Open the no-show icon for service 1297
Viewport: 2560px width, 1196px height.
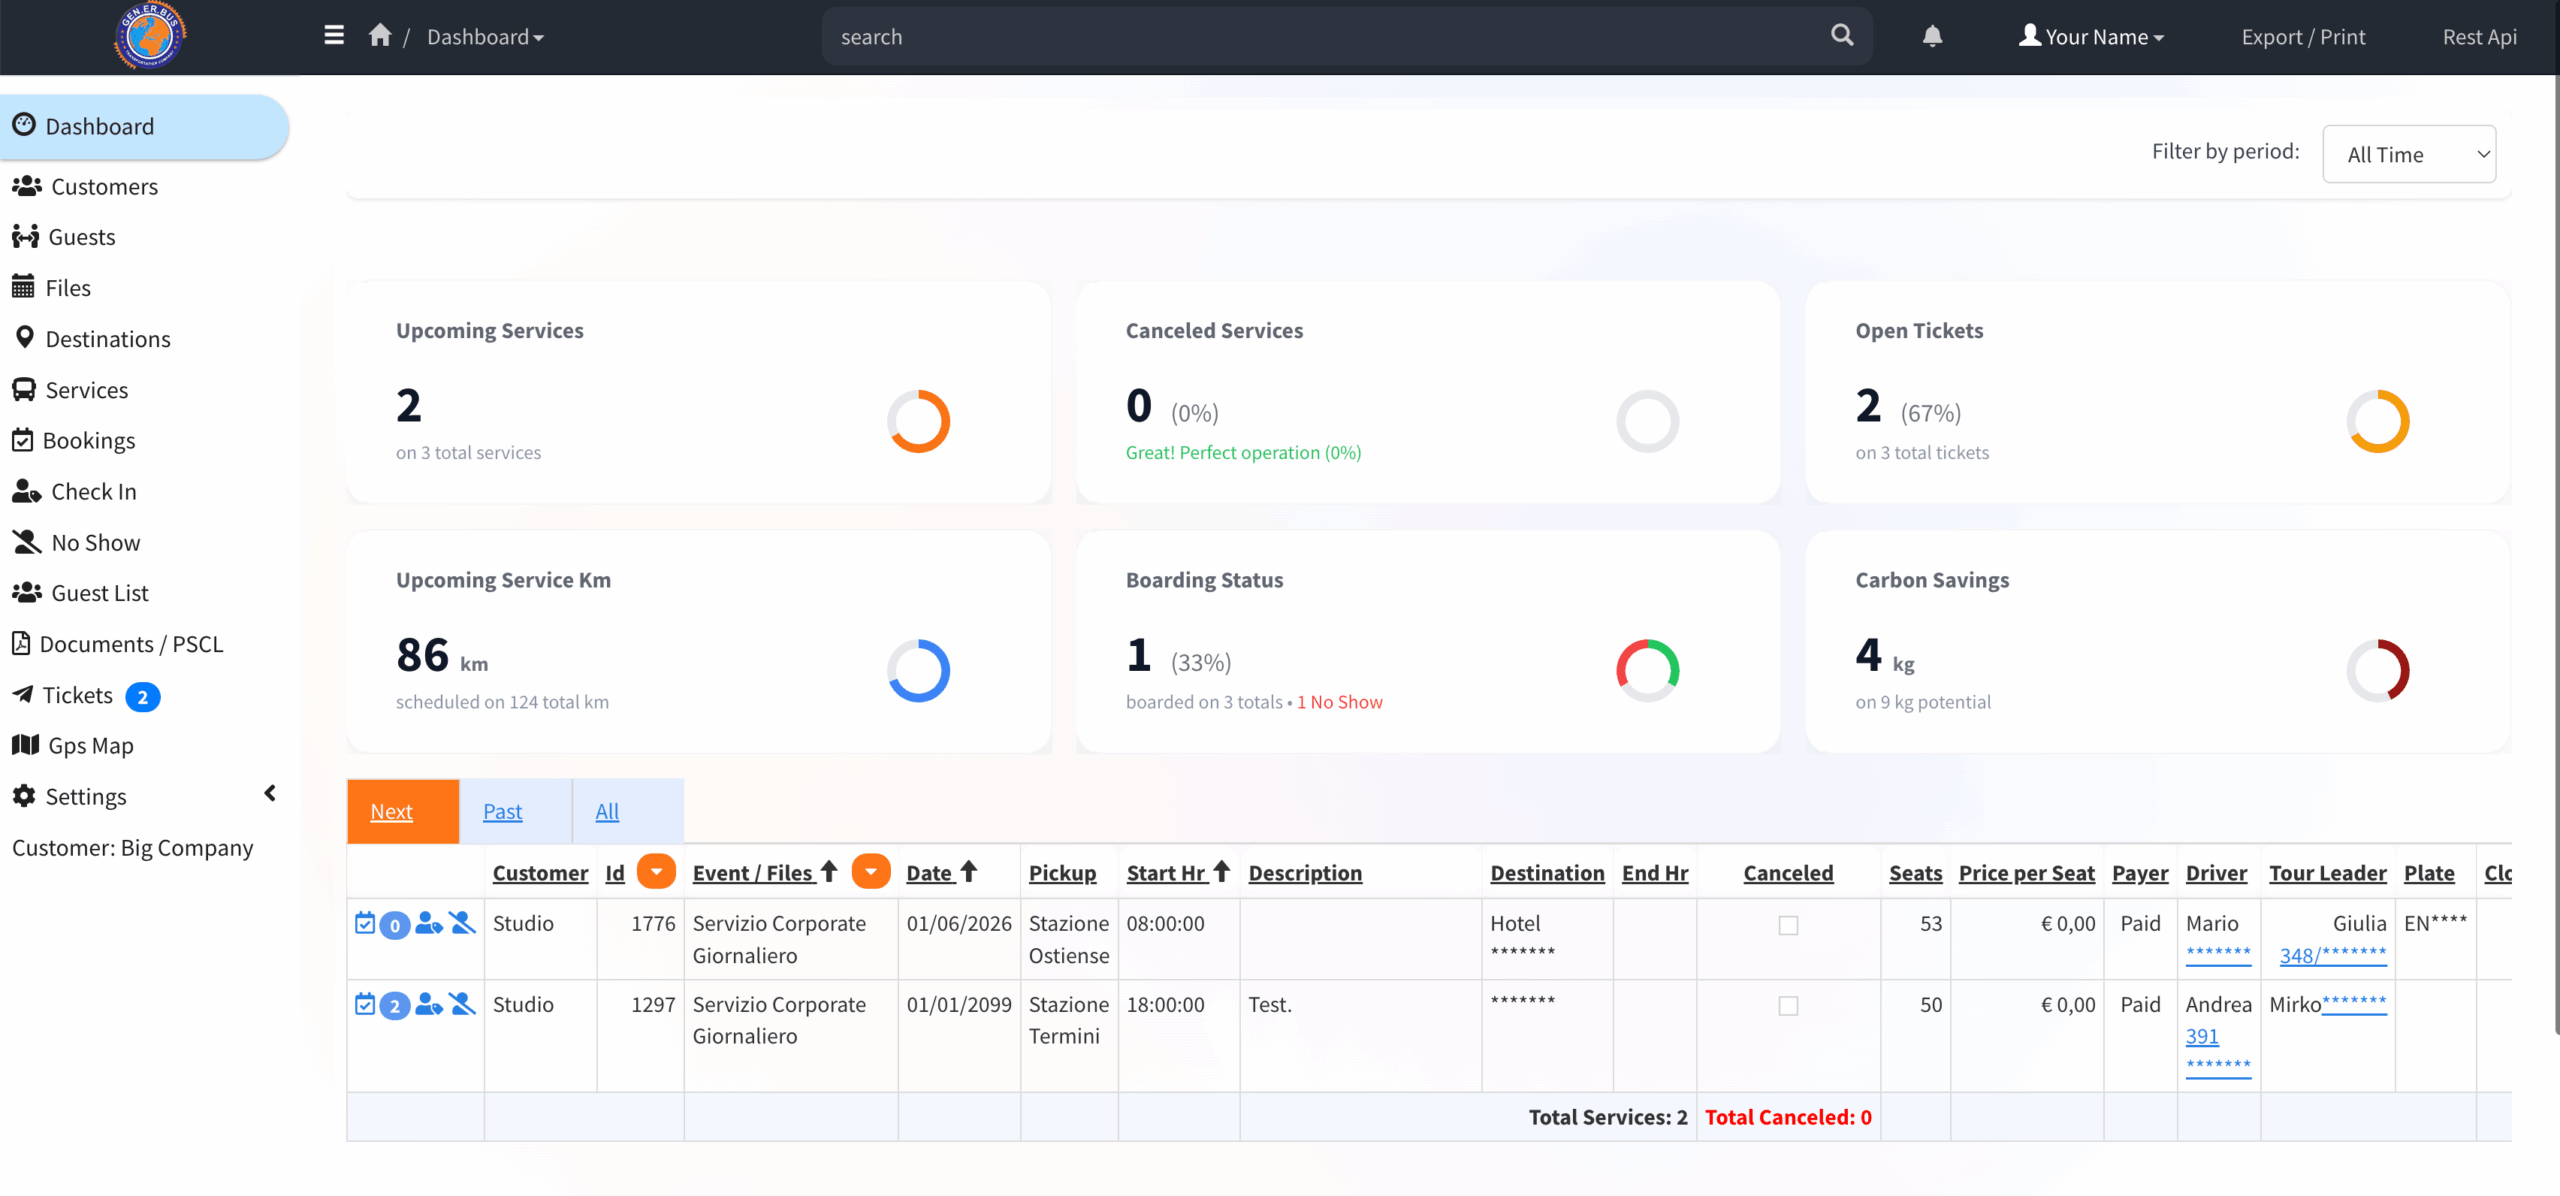pyautogui.click(x=462, y=1004)
